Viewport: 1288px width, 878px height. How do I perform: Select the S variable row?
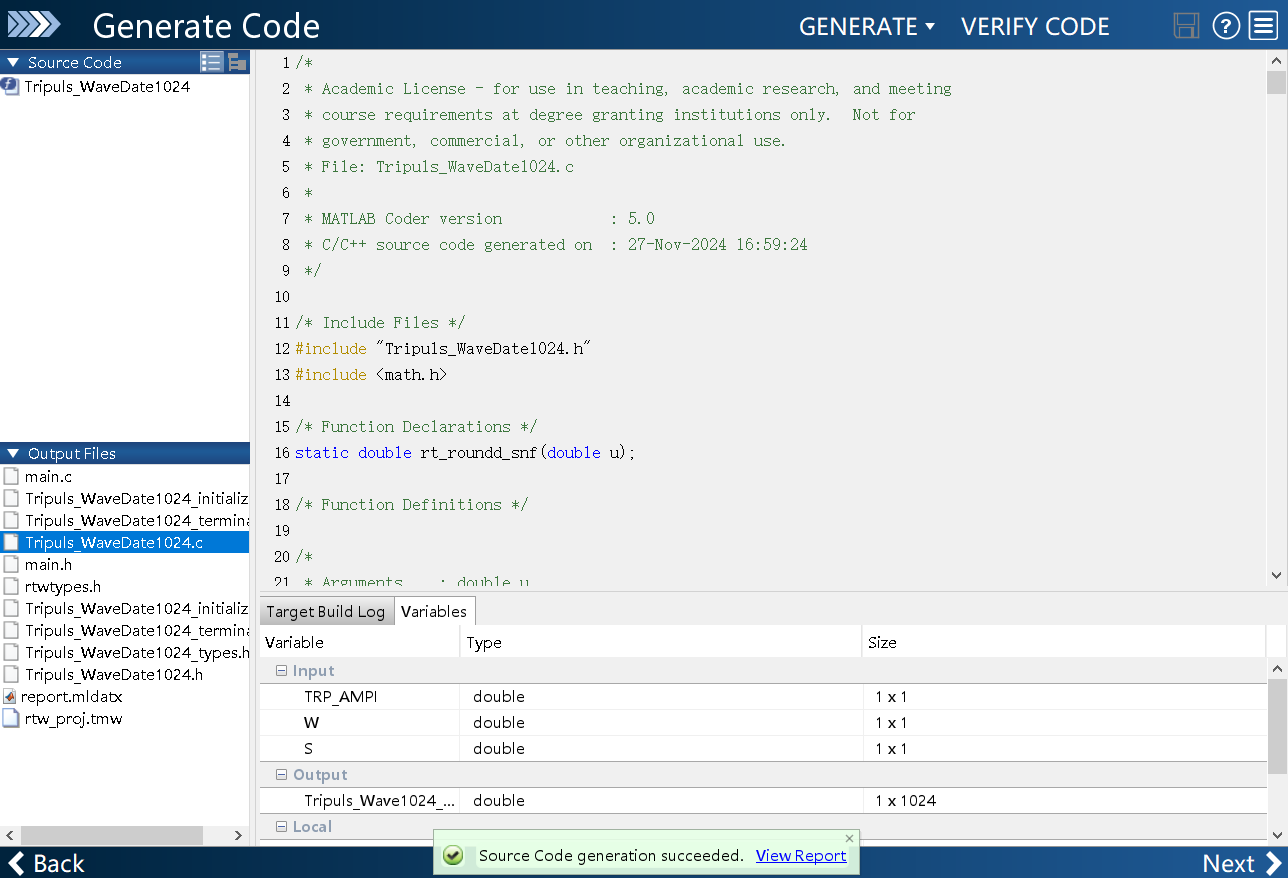(763, 749)
